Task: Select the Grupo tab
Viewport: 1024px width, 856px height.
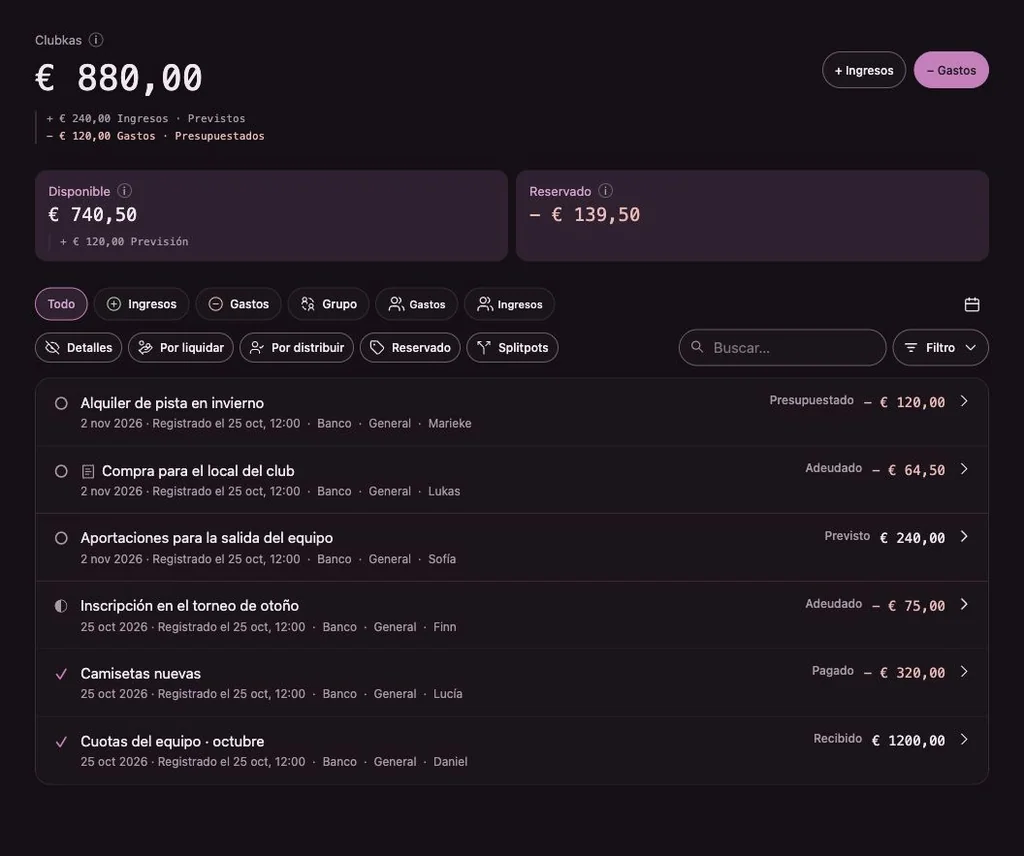Action: [328, 304]
